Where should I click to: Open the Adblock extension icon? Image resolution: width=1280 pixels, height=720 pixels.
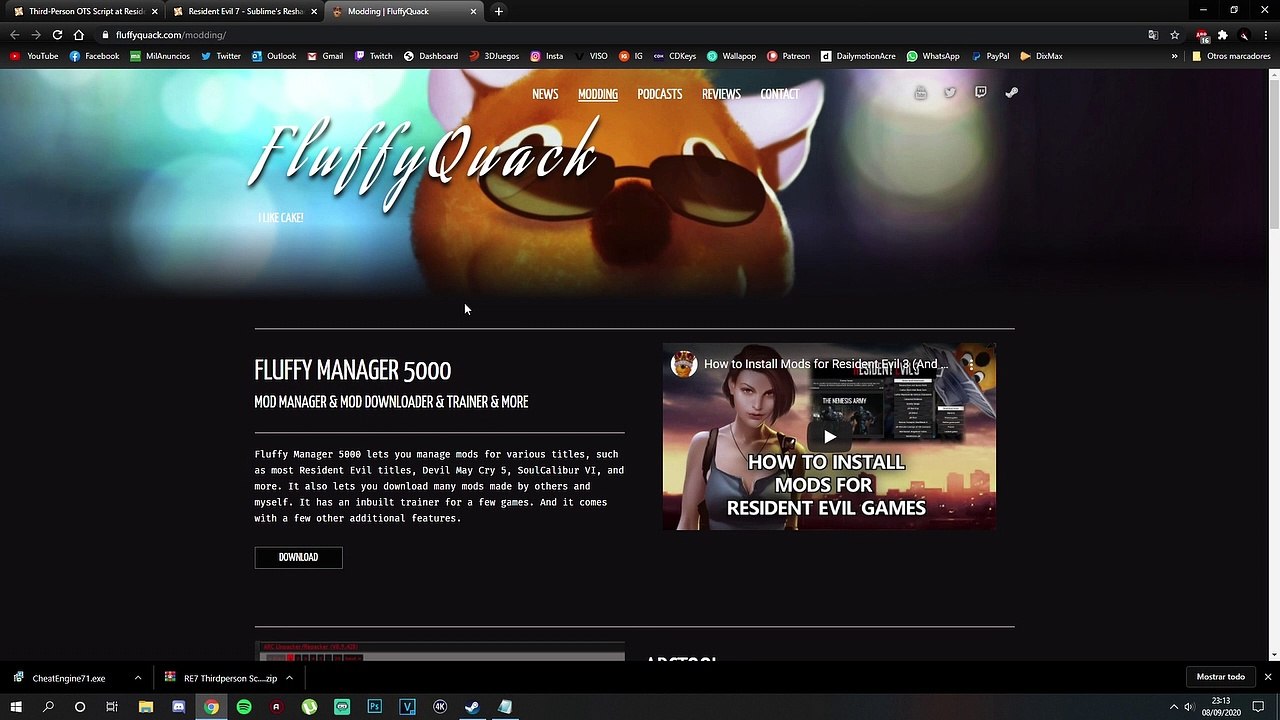pyautogui.click(x=1202, y=35)
